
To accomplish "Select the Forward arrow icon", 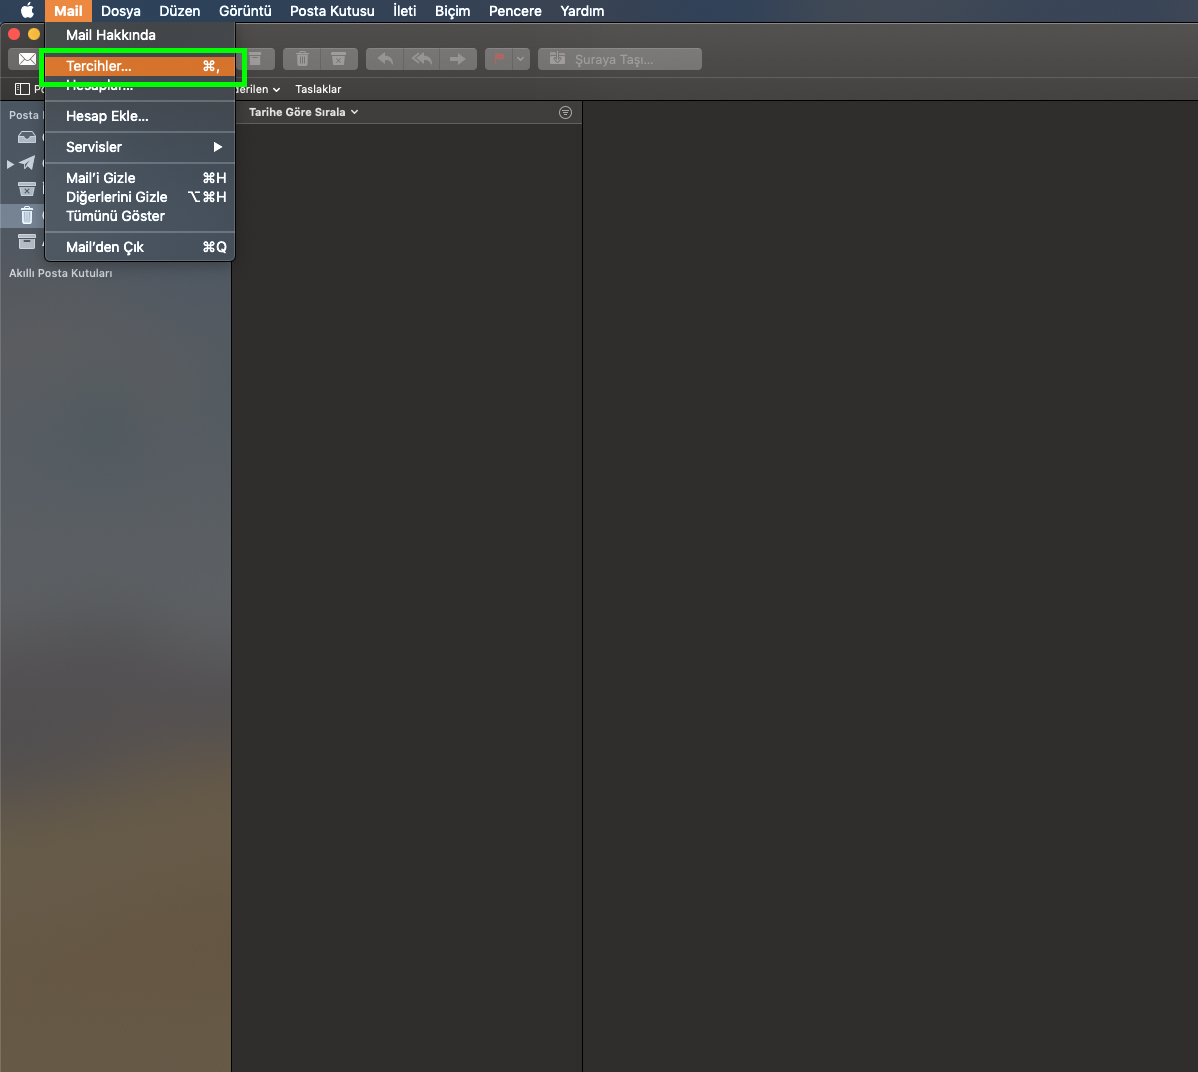I will (x=458, y=59).
